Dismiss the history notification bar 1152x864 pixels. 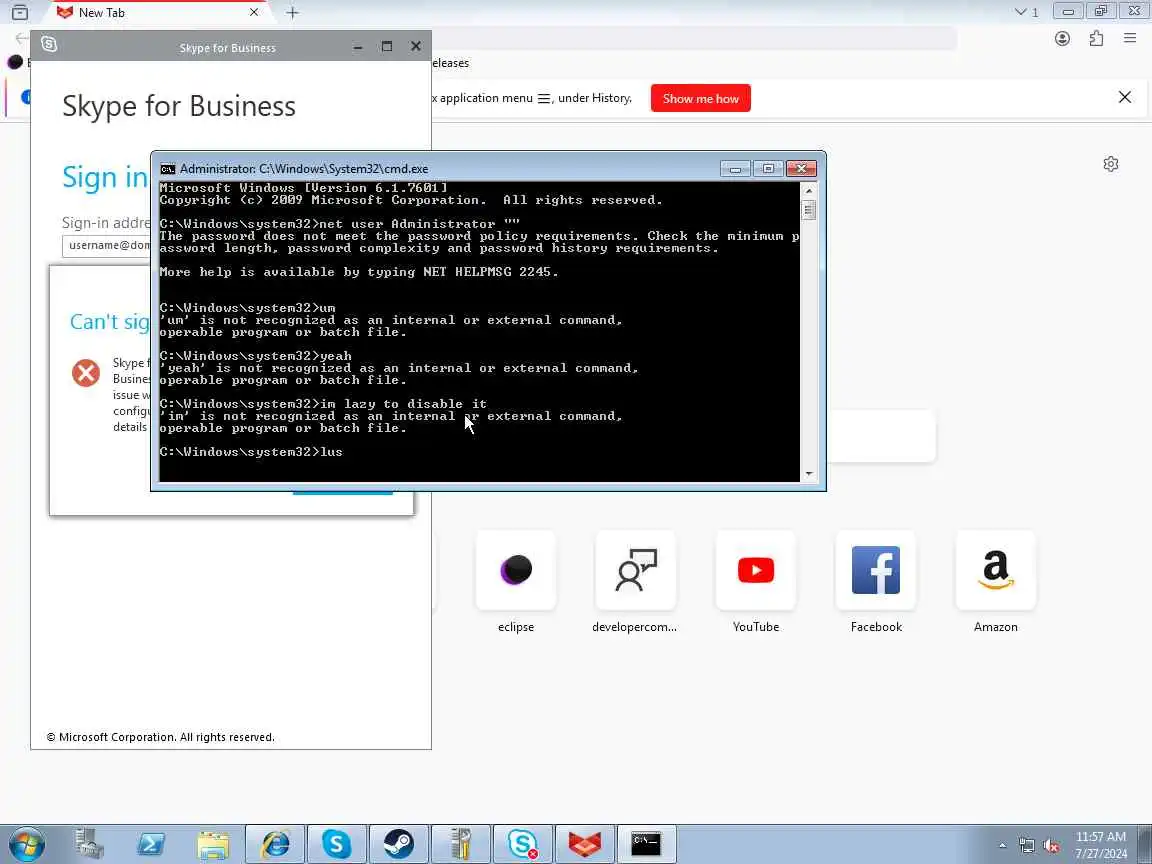[x=1124, y=97]
